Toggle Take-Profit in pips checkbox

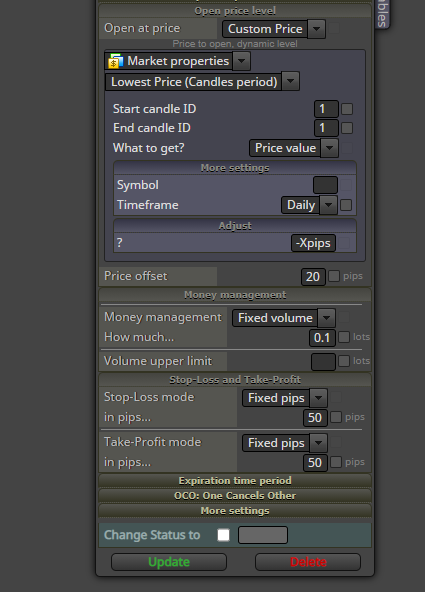coord(336,462)
